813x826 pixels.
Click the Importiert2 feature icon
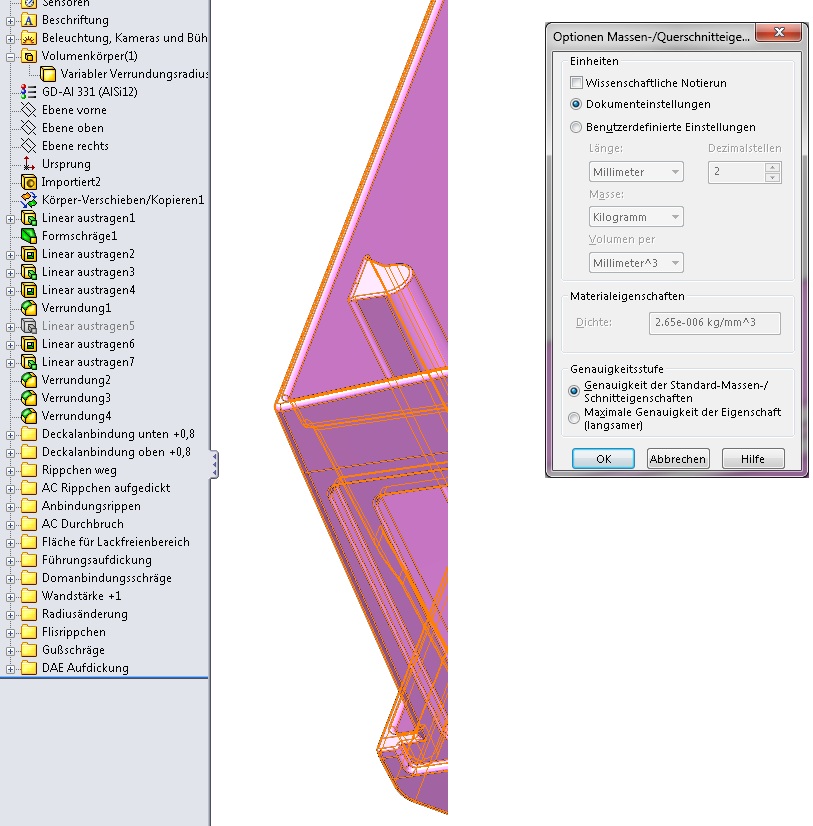[x=29, y=182]
